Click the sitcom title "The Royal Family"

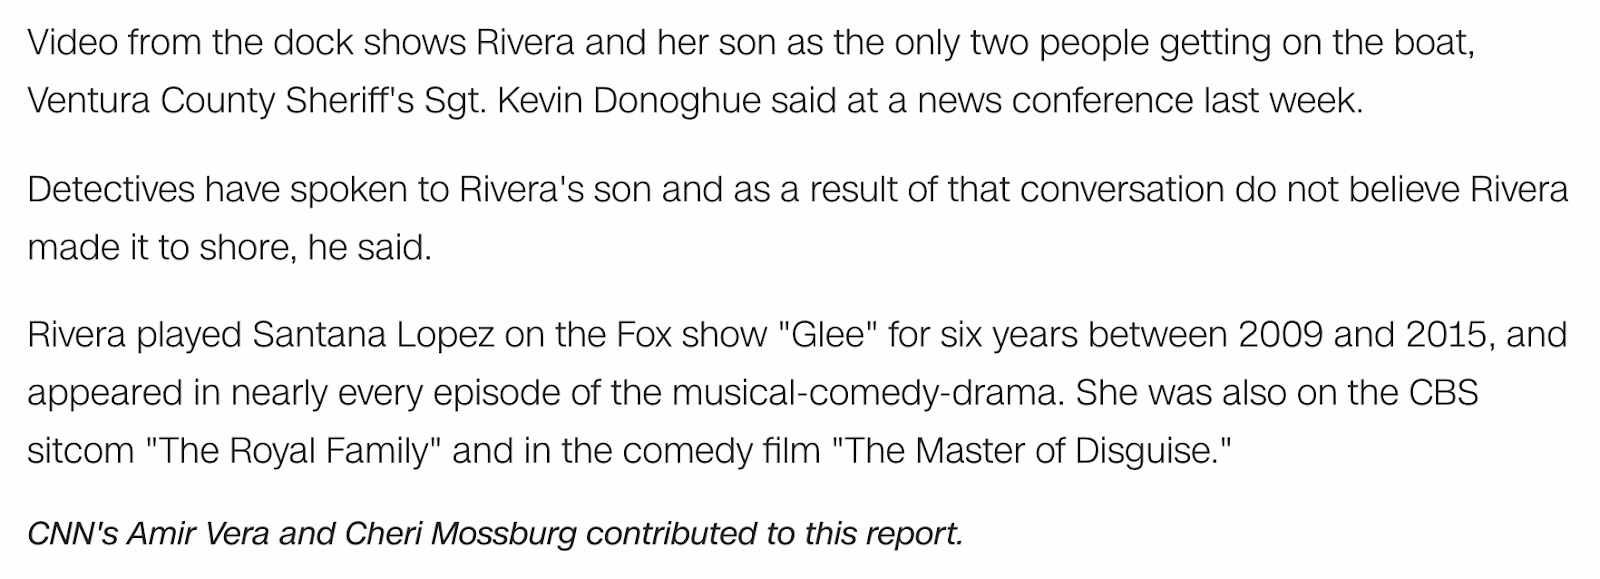295,450
